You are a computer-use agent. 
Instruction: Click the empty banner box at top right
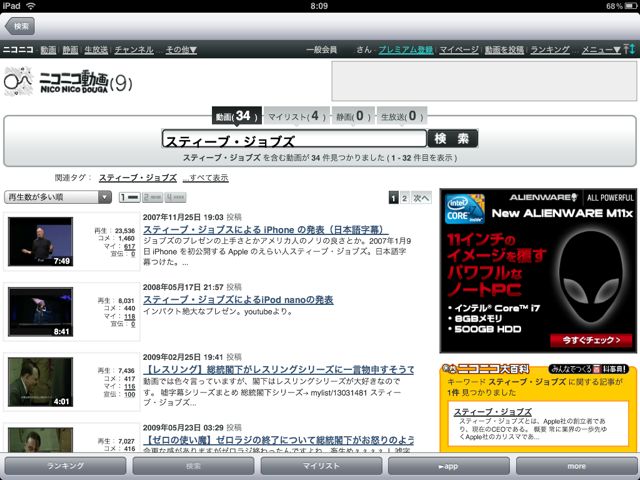point(484,81)
